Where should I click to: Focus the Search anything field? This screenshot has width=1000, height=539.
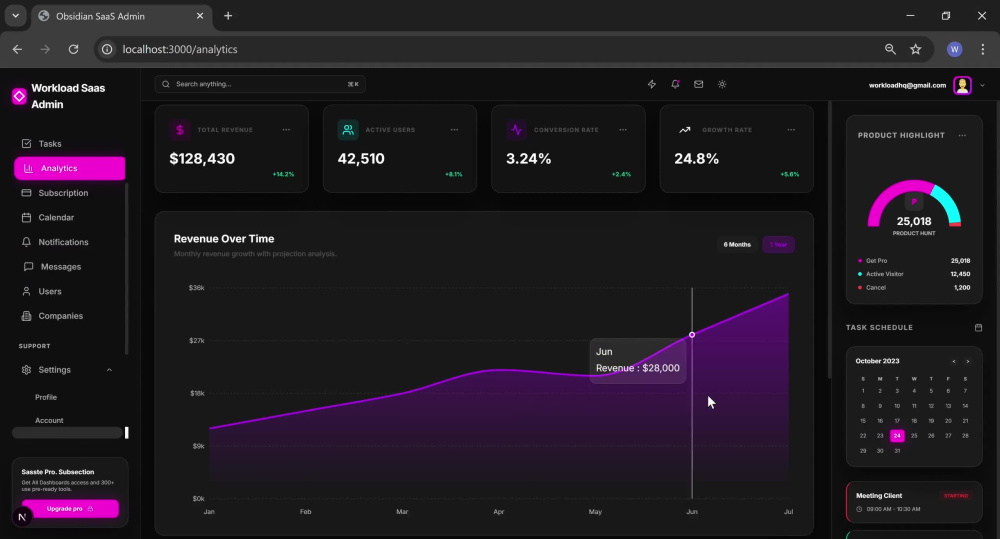tap(260, 84)
